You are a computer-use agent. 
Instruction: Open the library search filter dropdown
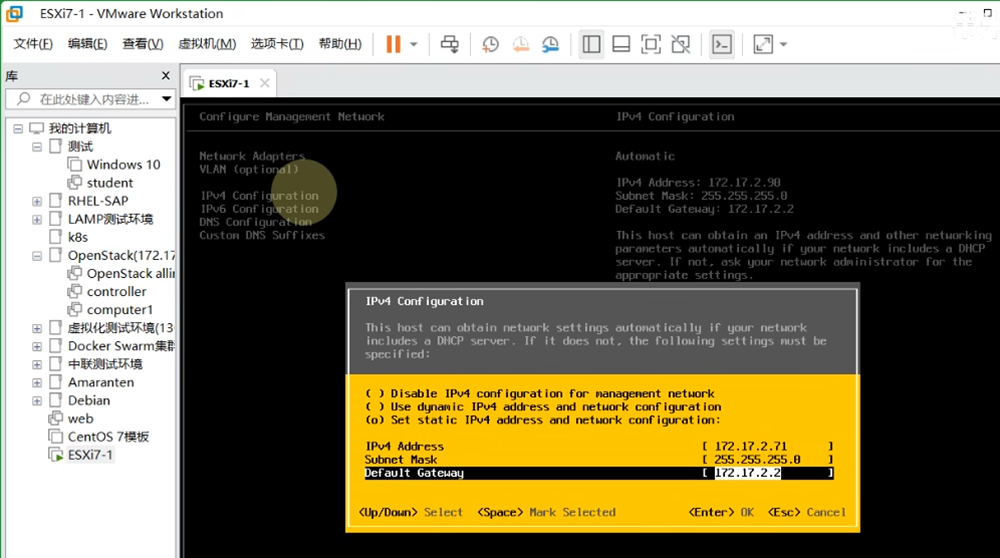pyautogui.click(x=166, y=99)
